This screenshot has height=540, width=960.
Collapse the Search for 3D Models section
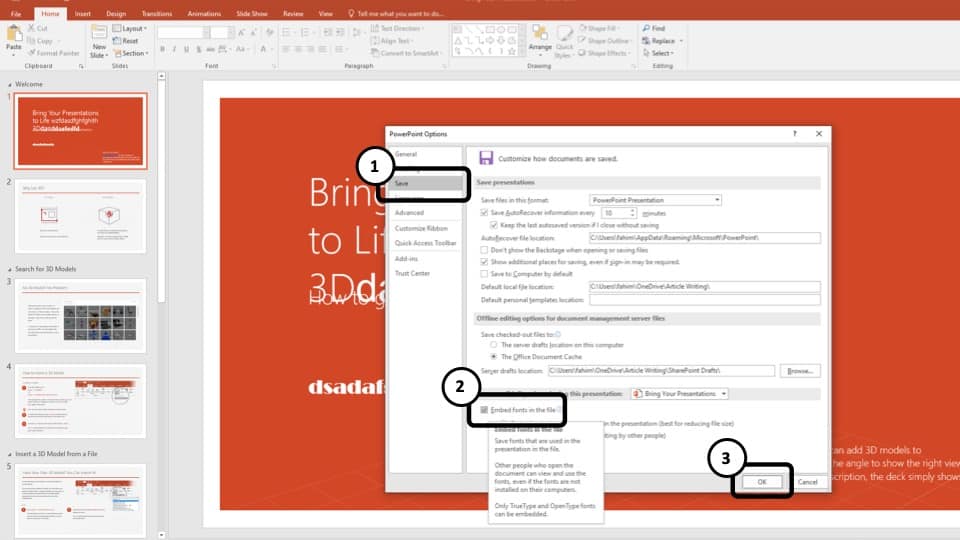tap(9, 269)
